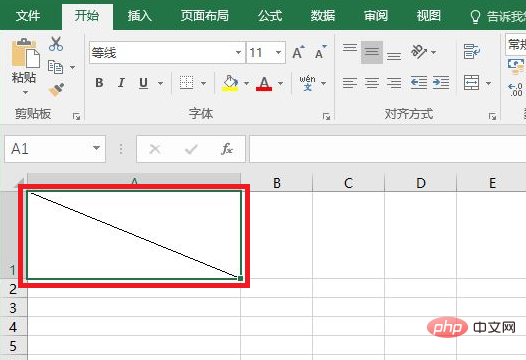Open alignment group dialog launcher
Viewport: 526px width, 360px height.
tap(492, 116)
